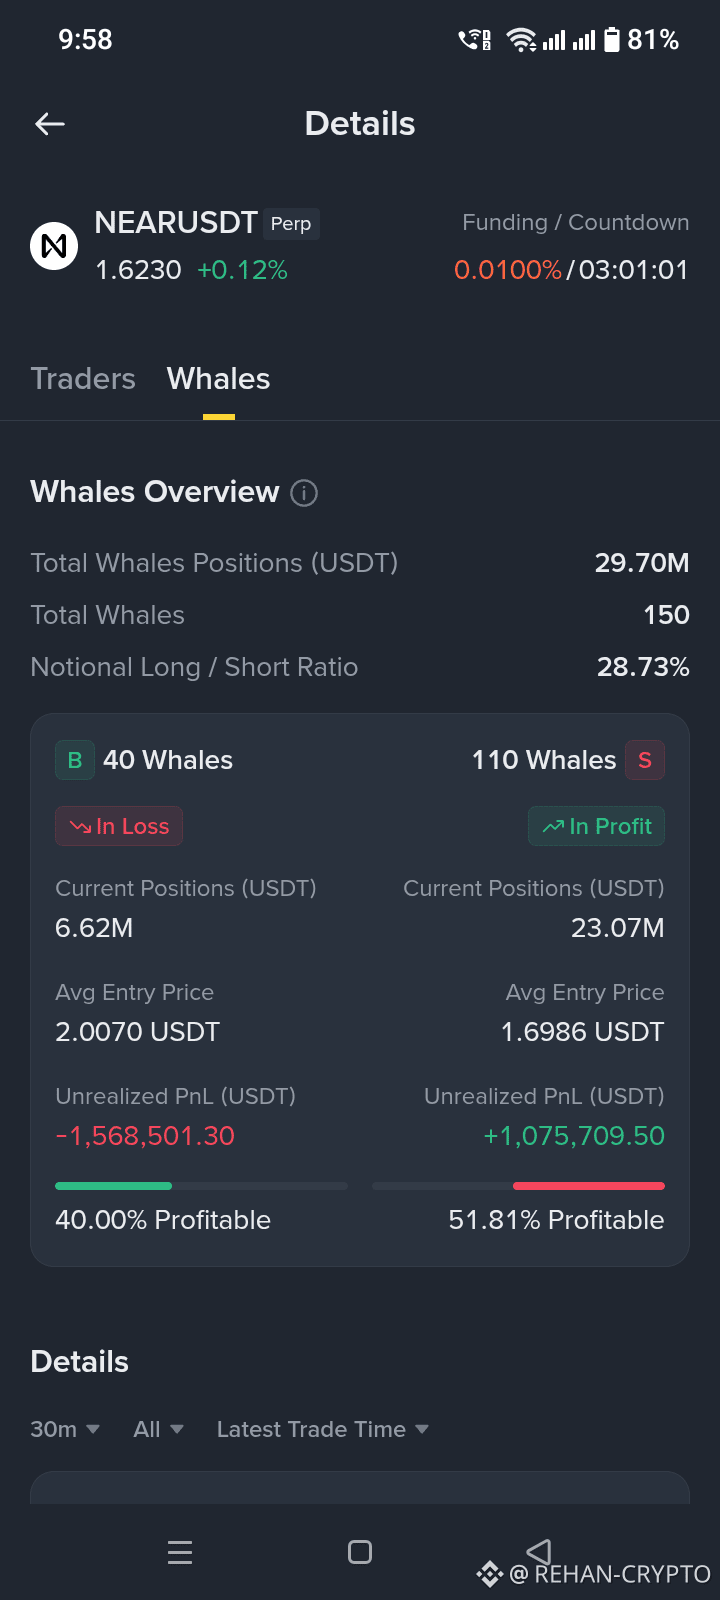The height and width of the screenshot is (1600, 720).
Task: Tap the back arrow icon
Action: [x=50, y=124]
